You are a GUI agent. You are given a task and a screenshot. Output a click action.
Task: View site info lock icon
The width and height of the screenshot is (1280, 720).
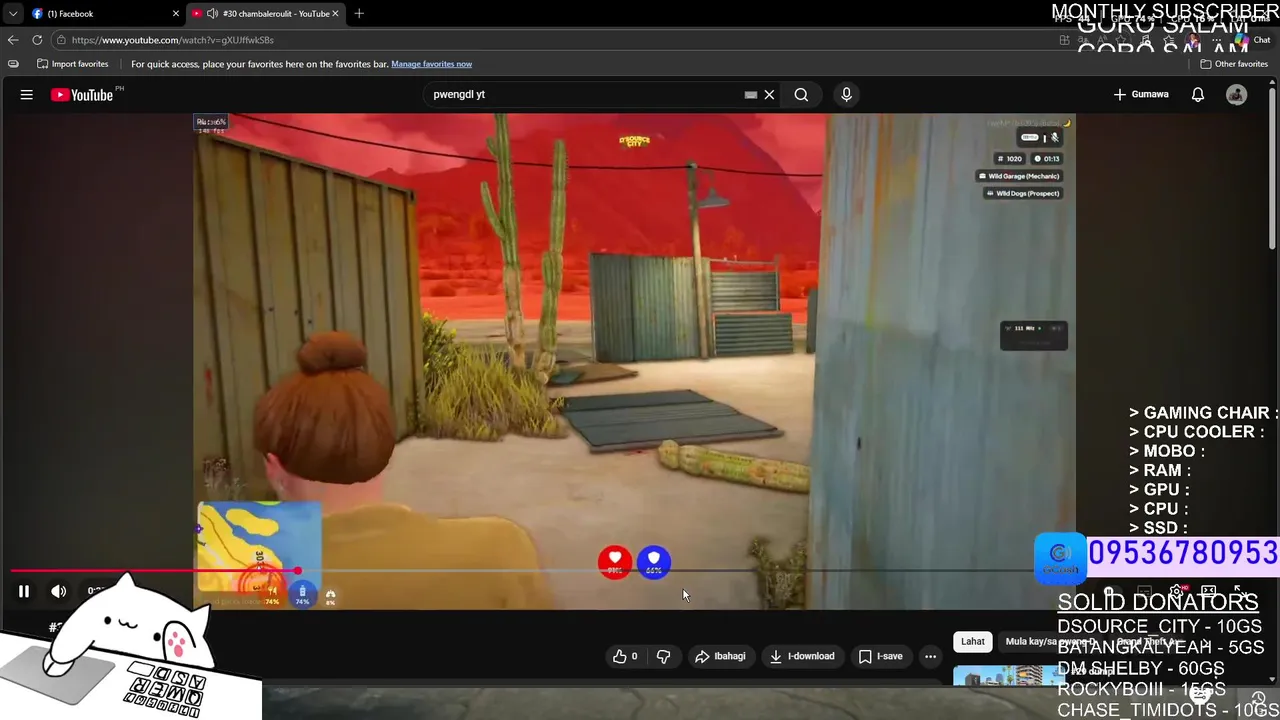tap(61, 40)
